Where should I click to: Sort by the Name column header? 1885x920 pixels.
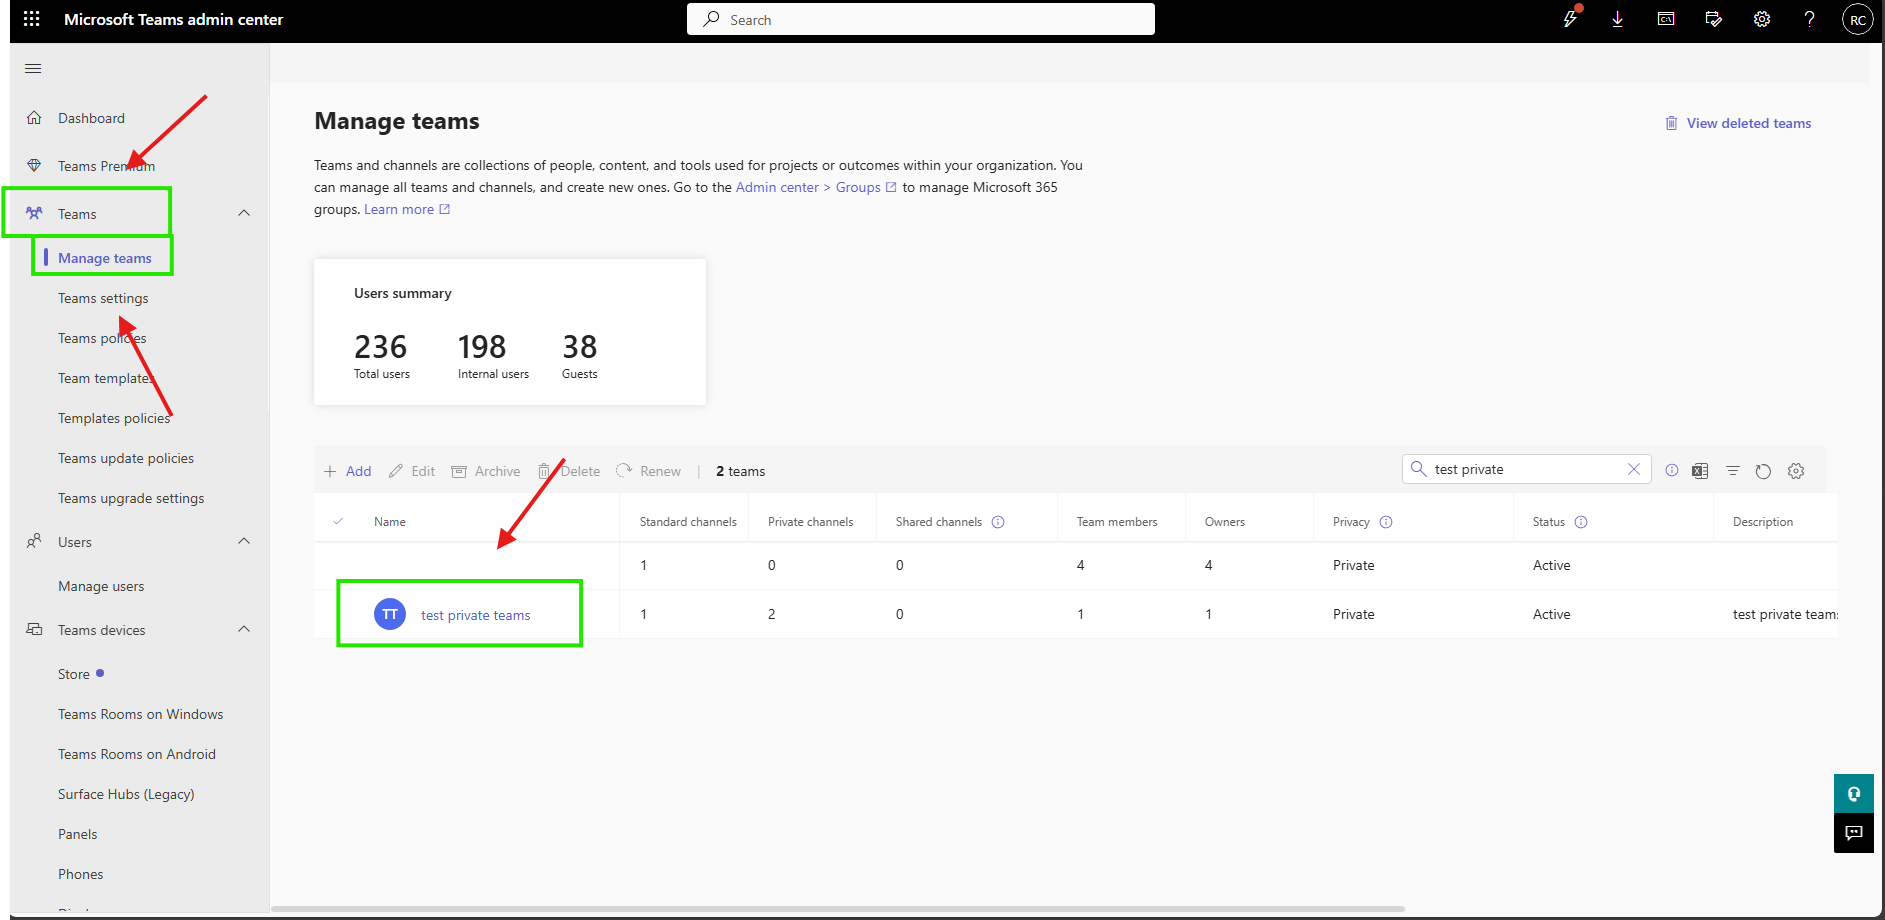coord(390,522)
